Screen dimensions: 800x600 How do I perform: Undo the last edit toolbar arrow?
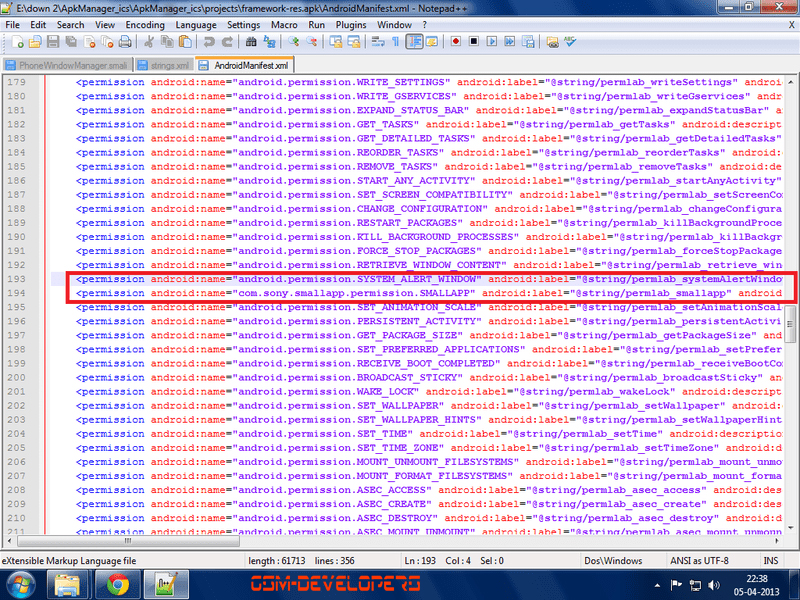click(x=209, y=42)
